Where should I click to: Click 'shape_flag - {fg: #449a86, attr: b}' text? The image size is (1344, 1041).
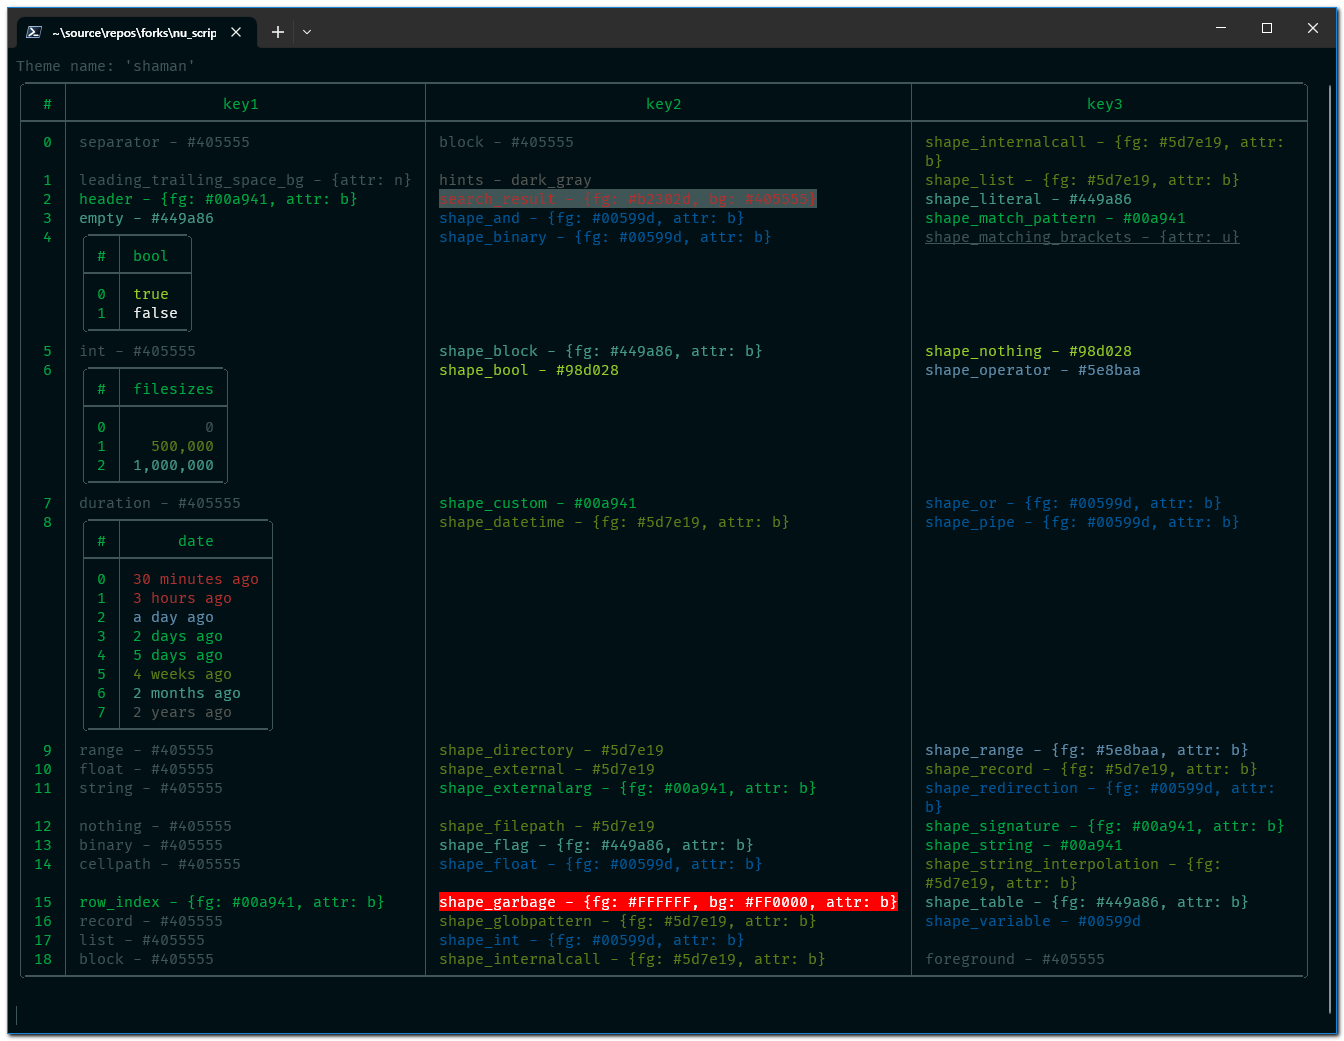tap(597, 845)
